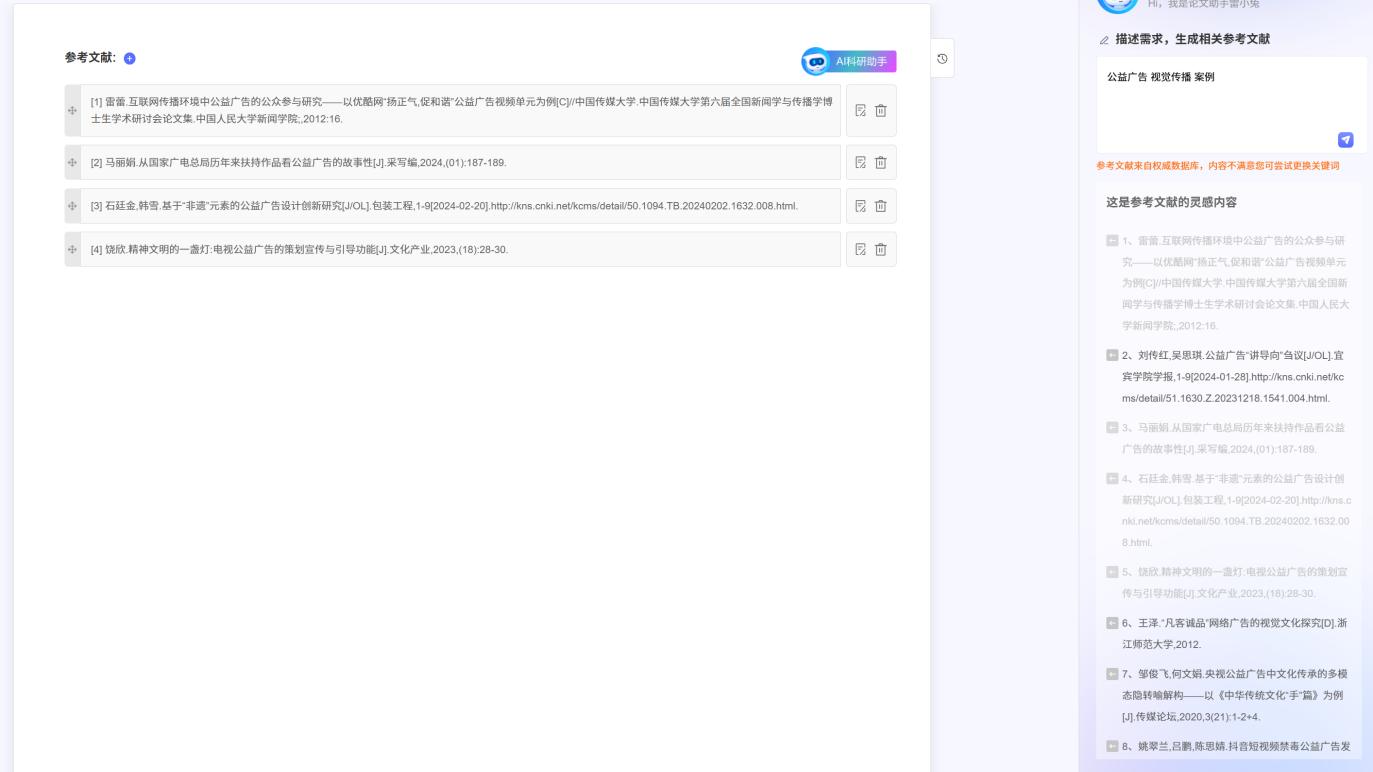Delete reference [3] by 石廷金, 韩雪

pyautogui.click(x=881, y=206)
